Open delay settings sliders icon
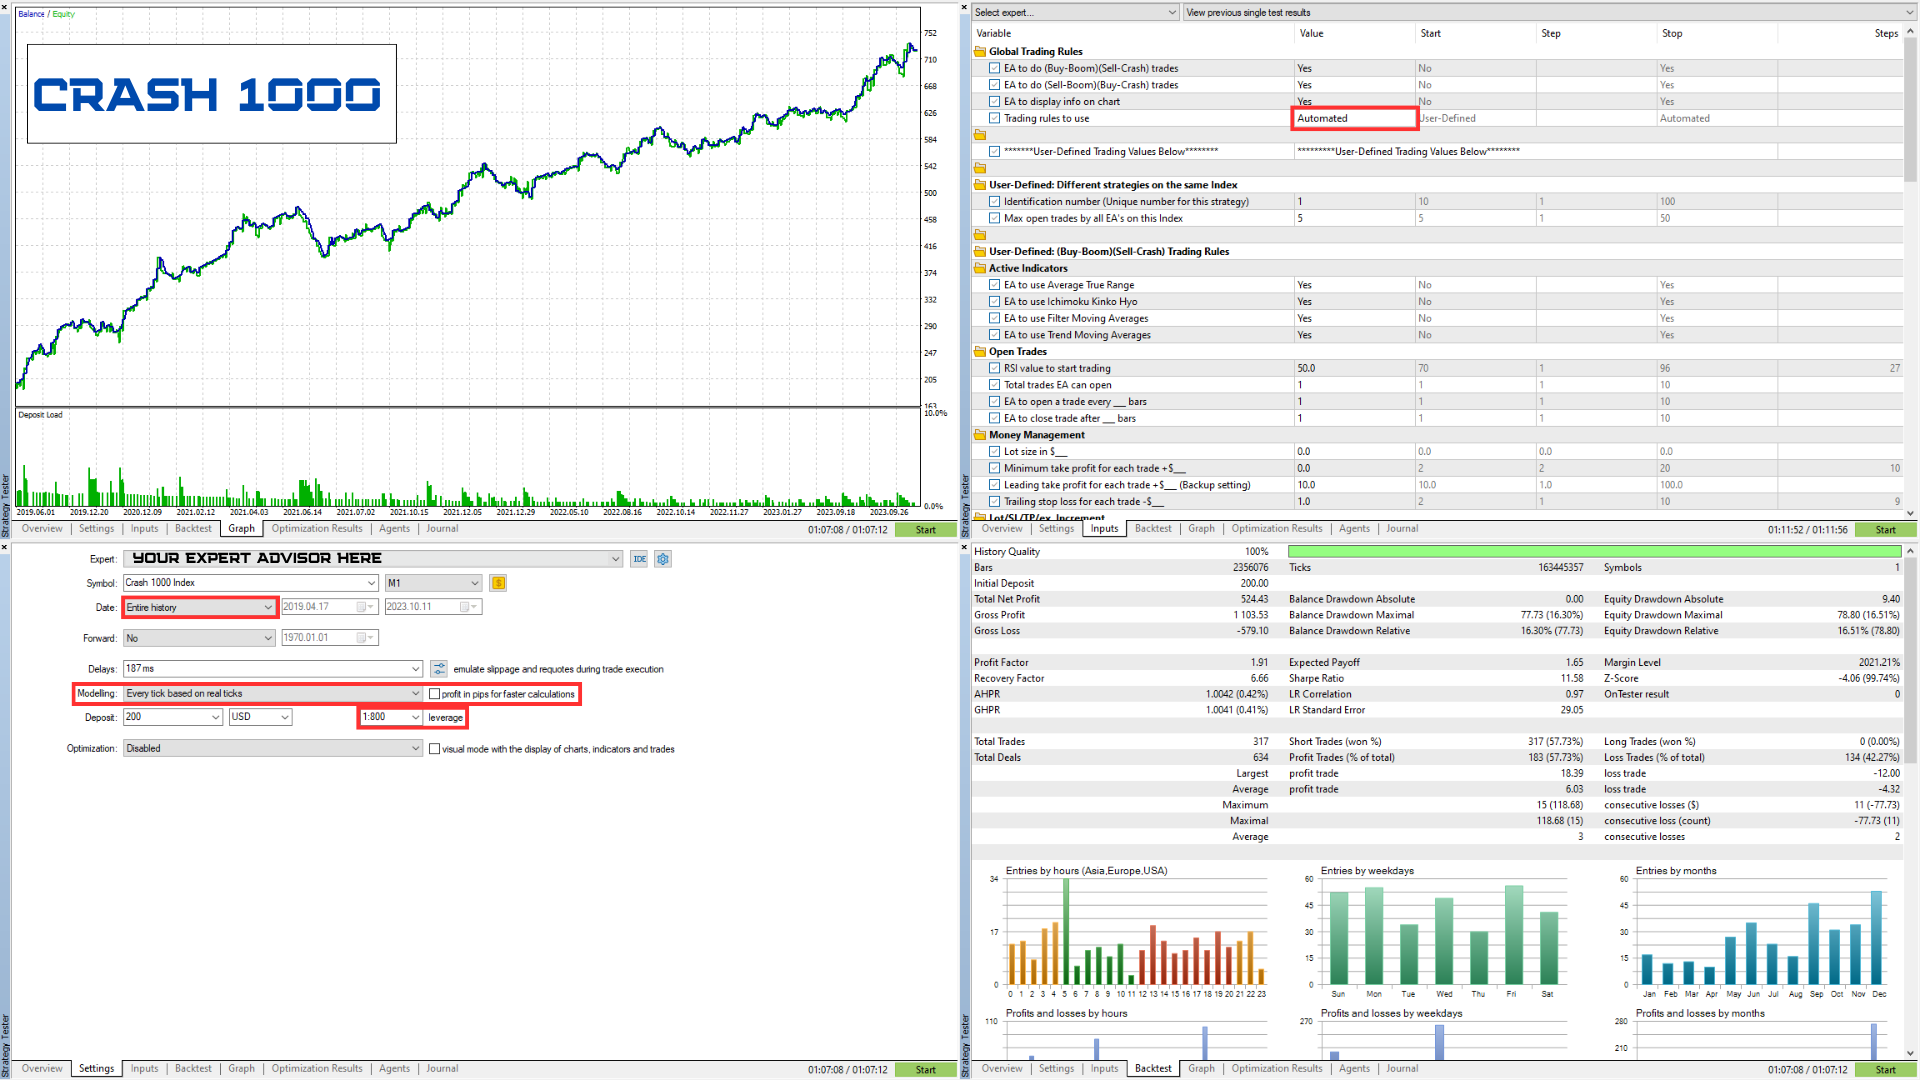1920x1080 pixels. 439,669
